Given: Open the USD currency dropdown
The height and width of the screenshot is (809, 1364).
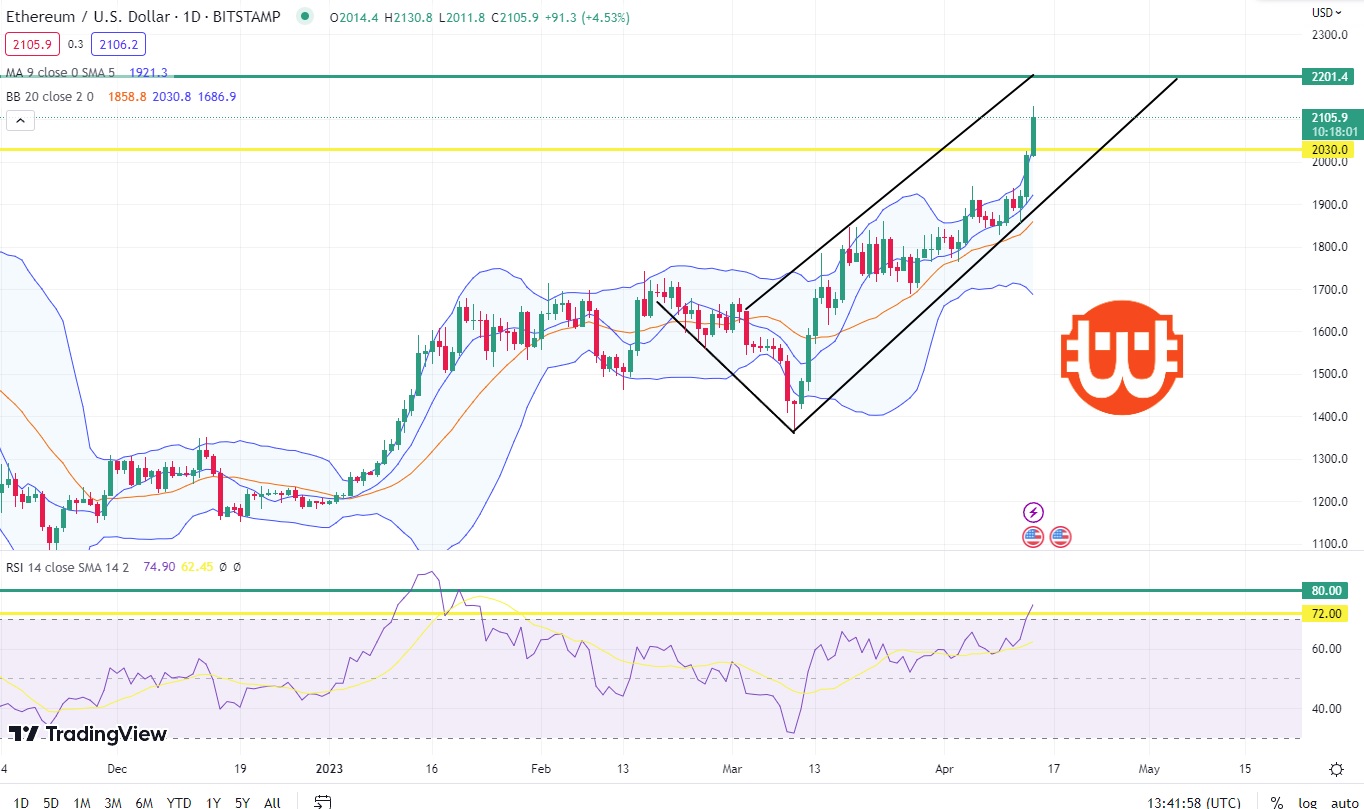Looking at the screenshot, I should tap(1326, 12).
